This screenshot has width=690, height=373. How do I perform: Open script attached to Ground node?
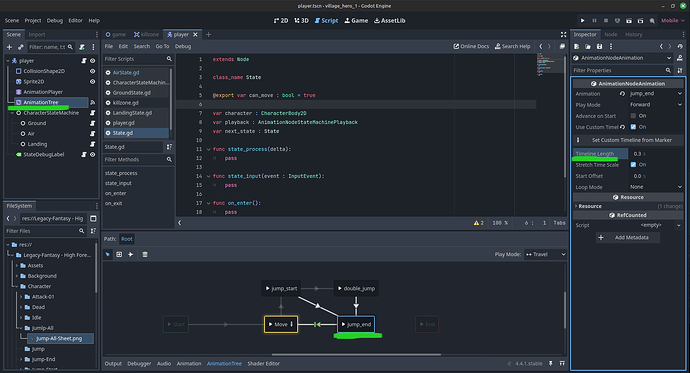[x=92, y=123]
